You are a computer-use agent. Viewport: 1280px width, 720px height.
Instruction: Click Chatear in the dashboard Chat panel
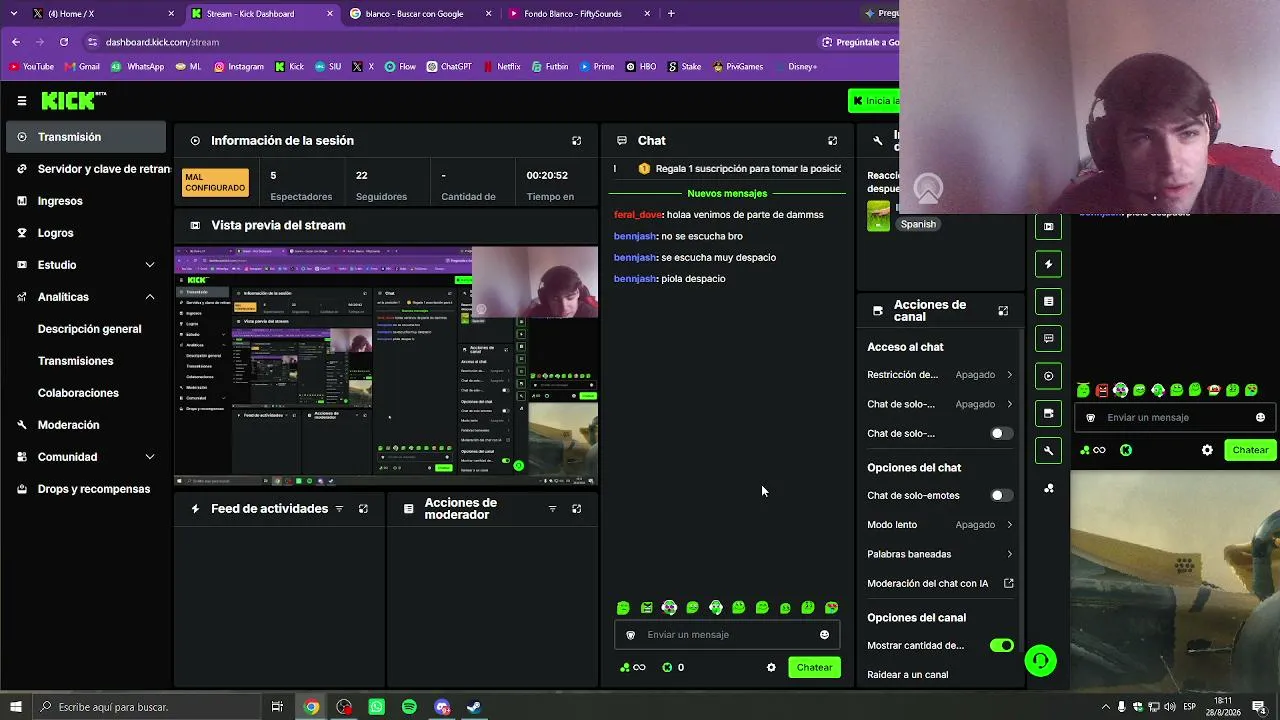(814, 668)
